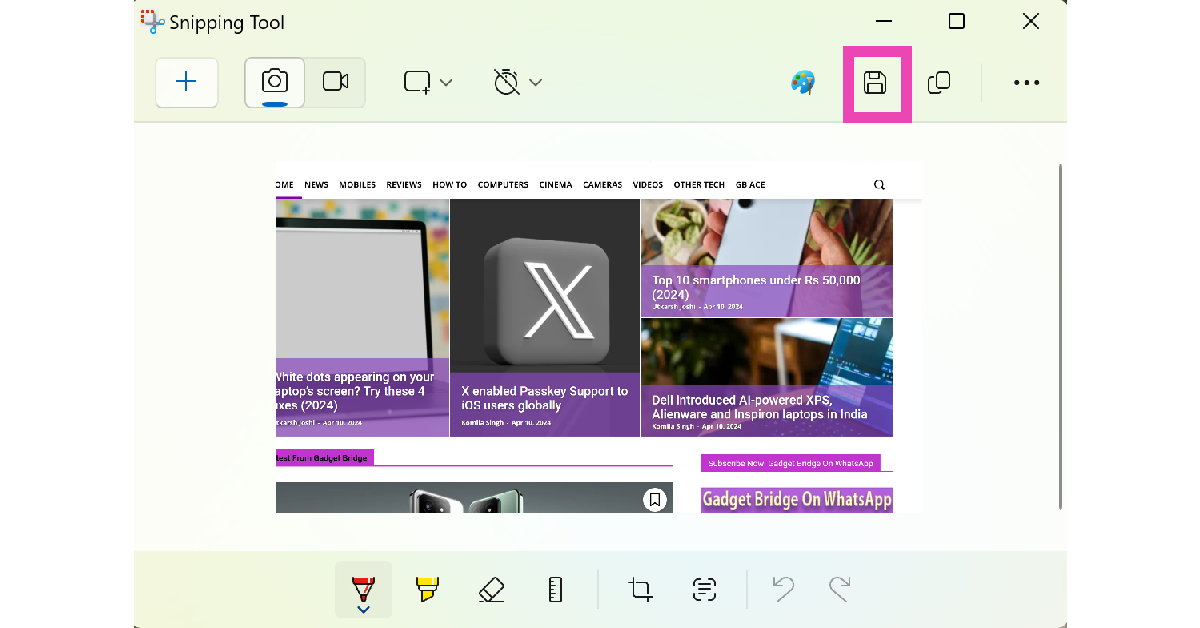1200x628 pixels.
Task: Click OTHER TECH in the captured webpage menu
Action: (x=699, y=185)
